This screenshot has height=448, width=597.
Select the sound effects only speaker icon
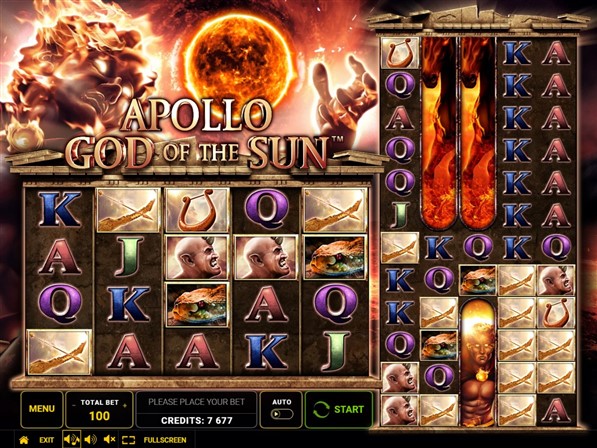pos(90,440)
